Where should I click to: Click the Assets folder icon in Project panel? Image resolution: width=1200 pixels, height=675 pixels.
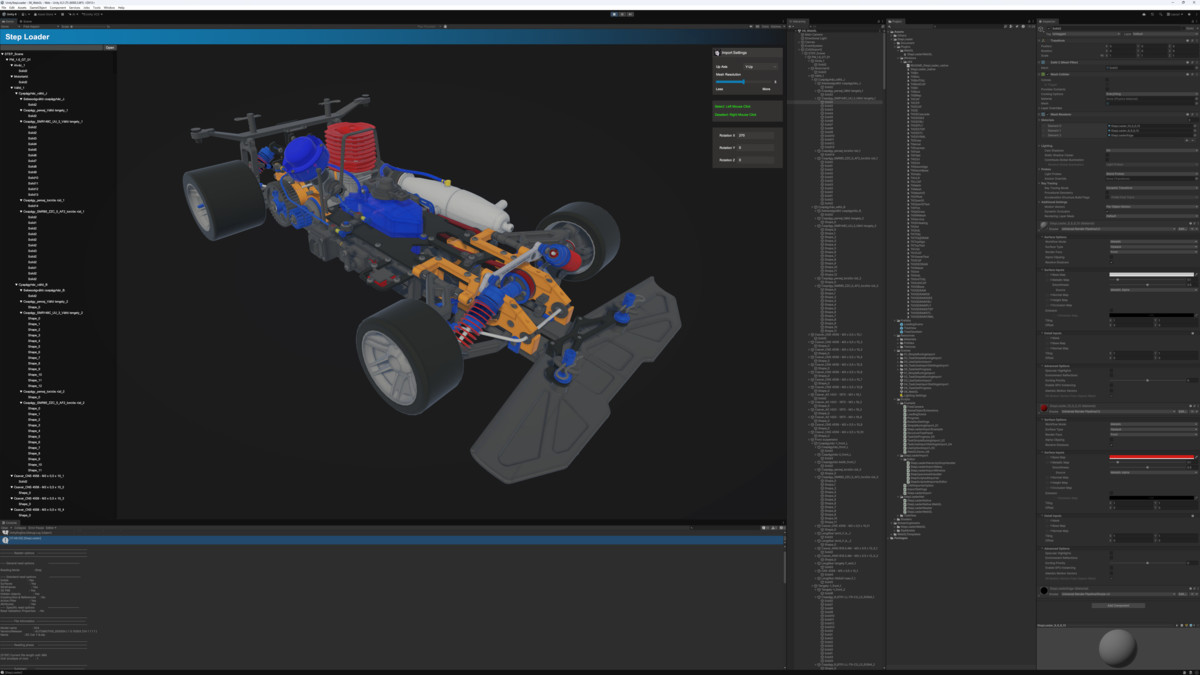892,32
